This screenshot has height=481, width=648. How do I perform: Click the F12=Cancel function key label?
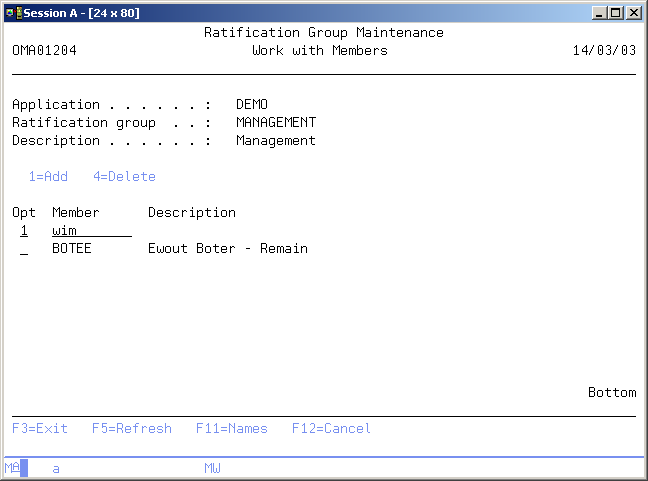tap(331, 429)
